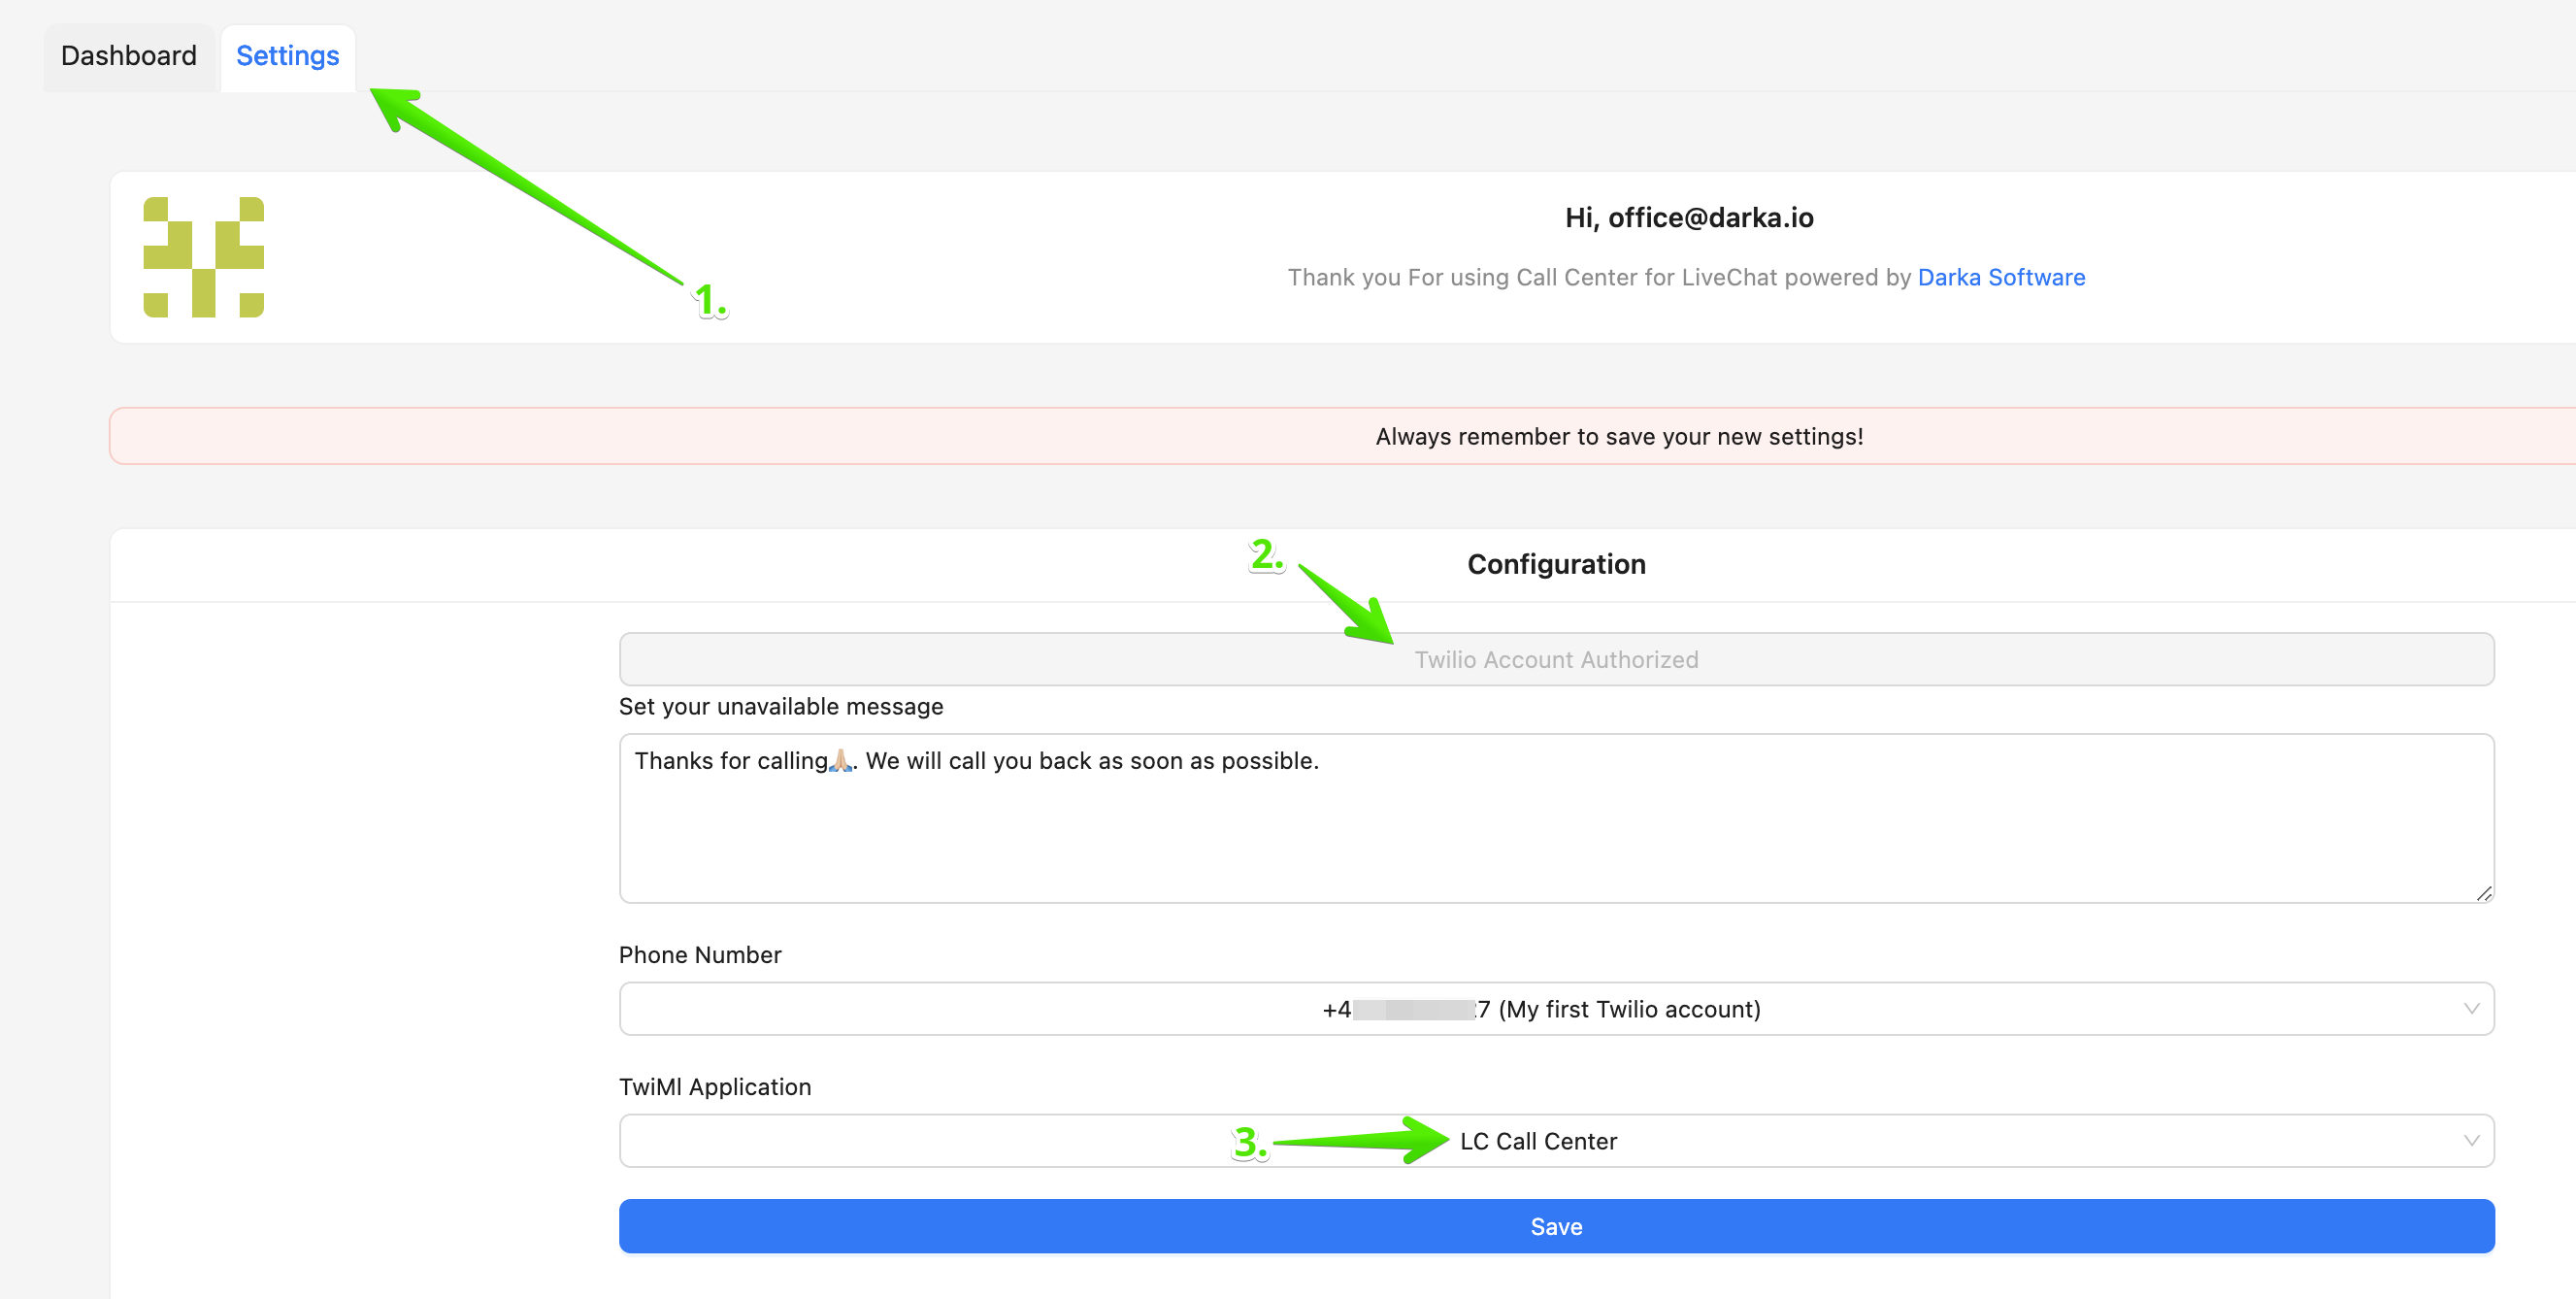
Task: Switch to the Dashboard tab
Action: [128, 56]
